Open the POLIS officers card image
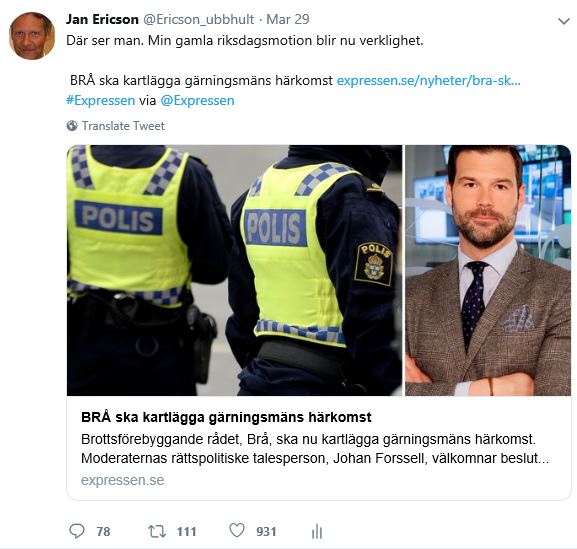Viewport: 577px width, 549px height. coord(234,270)
